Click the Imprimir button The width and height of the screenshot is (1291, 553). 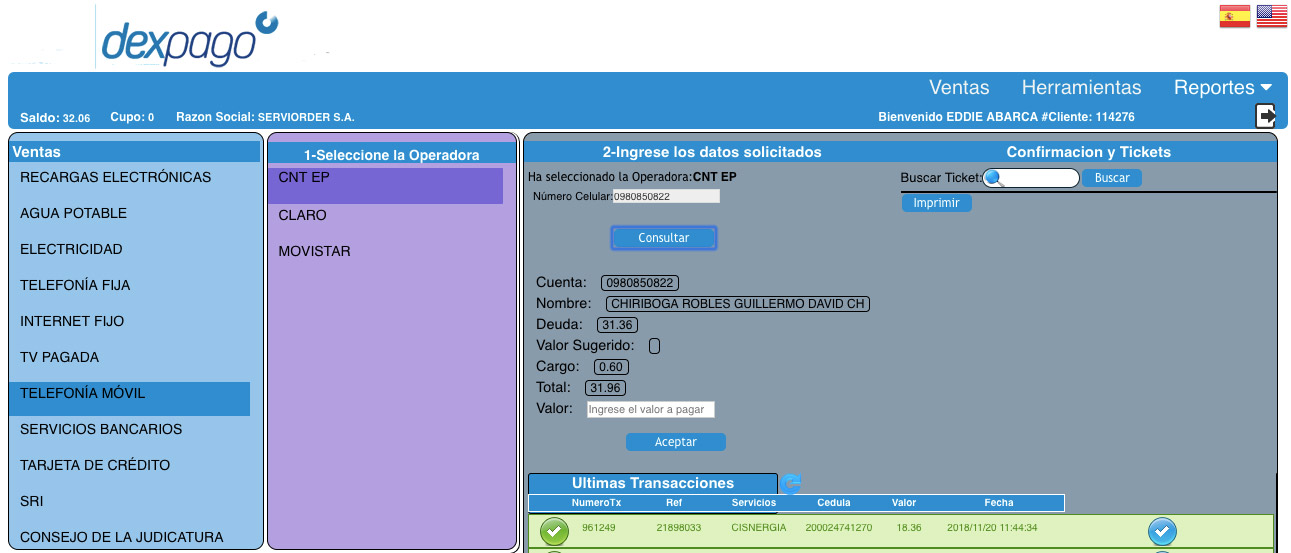click(x=936, y=203)
